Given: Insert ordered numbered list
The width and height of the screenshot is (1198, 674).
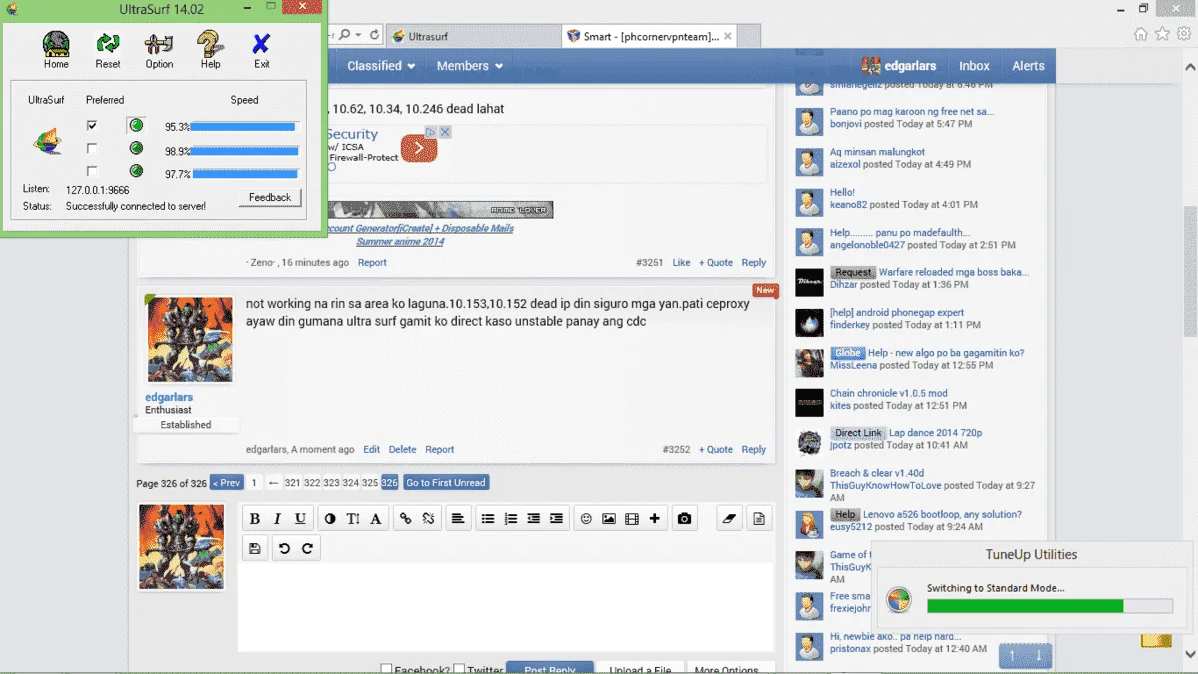Looking at the screenshot, I should 510,518.
